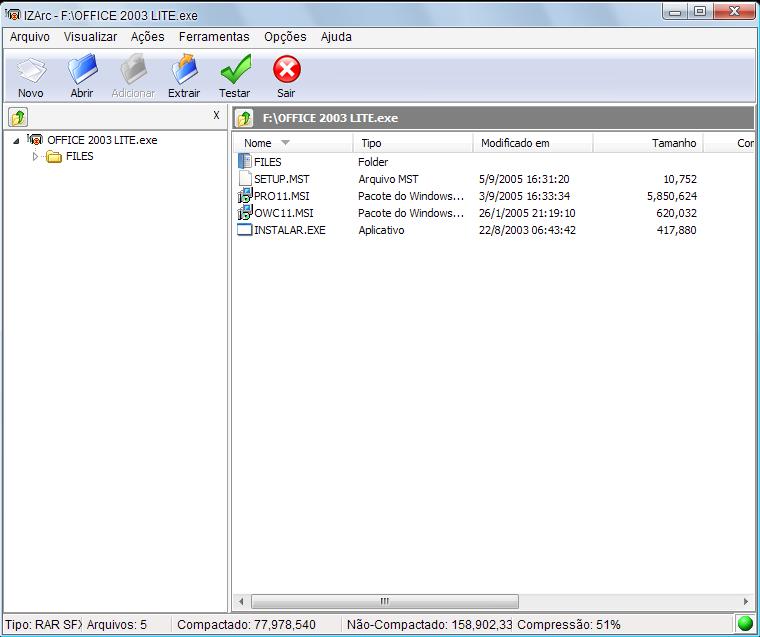Click the IZArc title bar icon
The height and width of the screenshot is (637, 760).
(x=13, y=15)
